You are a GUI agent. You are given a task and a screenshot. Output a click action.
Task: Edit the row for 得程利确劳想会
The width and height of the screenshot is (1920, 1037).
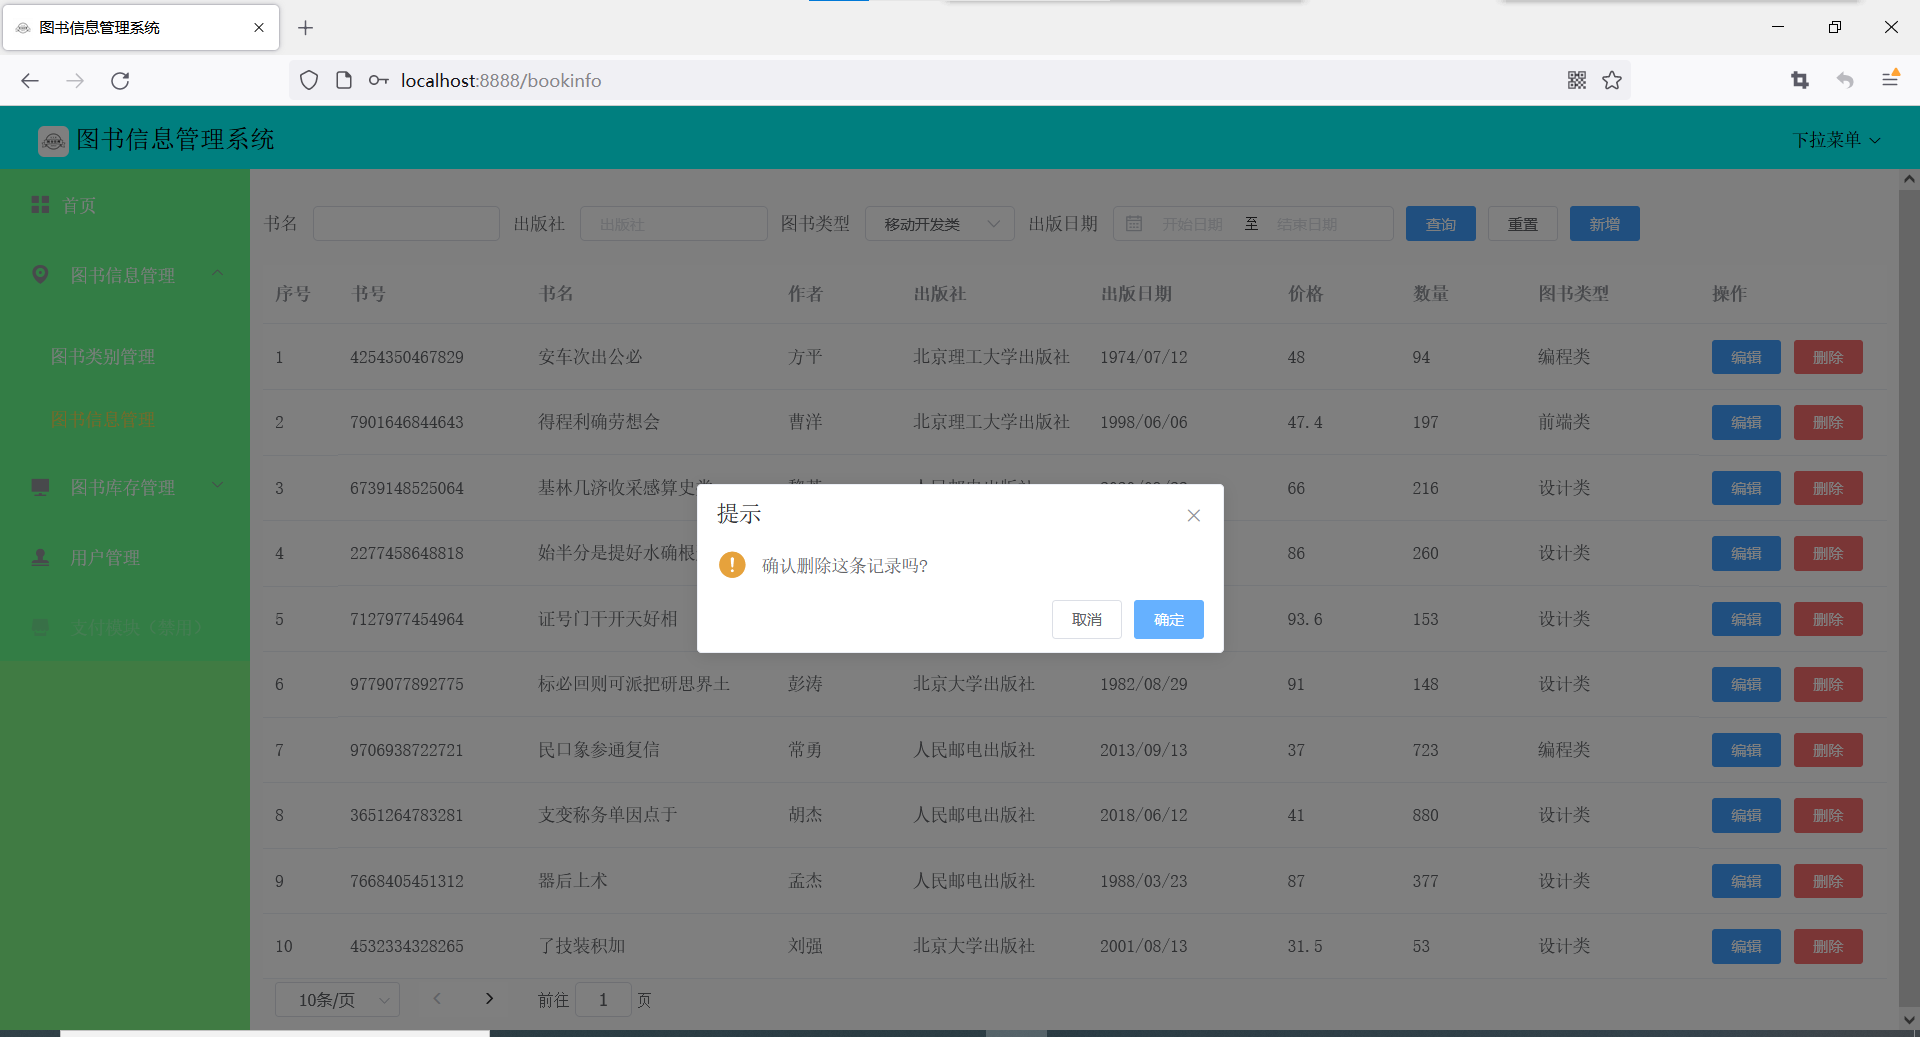(x=1746, y=422)
